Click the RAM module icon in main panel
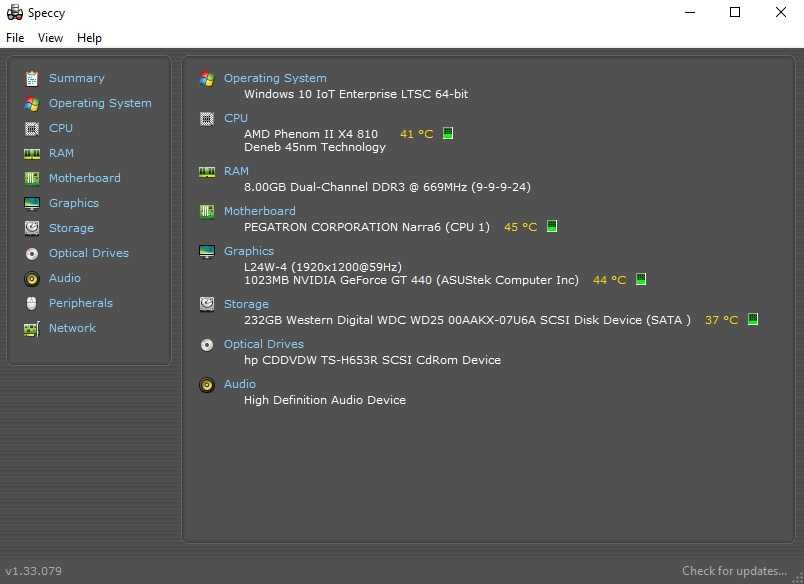 207,172
